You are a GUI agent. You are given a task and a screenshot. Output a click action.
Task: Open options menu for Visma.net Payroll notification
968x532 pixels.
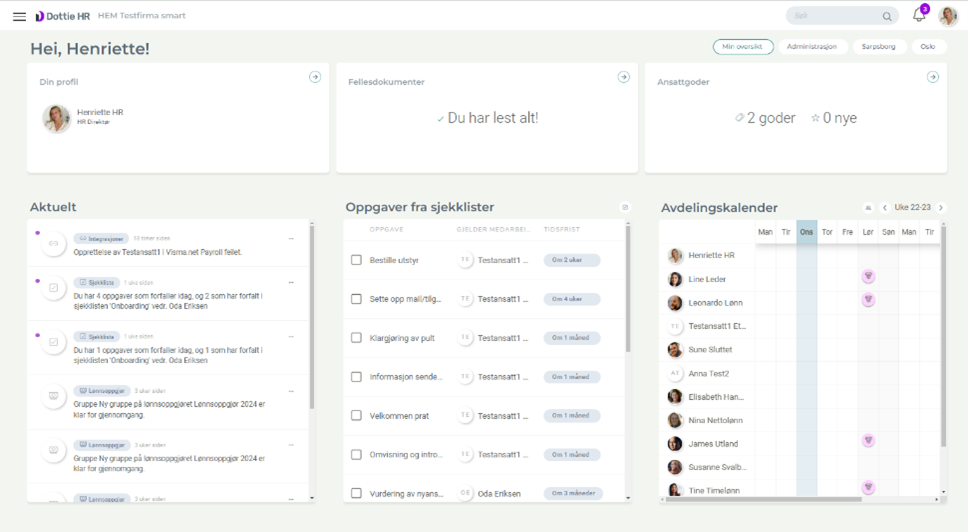pyautogui.click(x=292, y=239)
